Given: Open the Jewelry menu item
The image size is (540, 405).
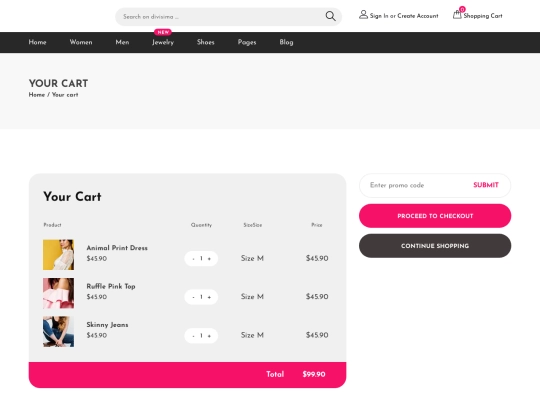Looking at the screenshot, I should click(163, 42).
